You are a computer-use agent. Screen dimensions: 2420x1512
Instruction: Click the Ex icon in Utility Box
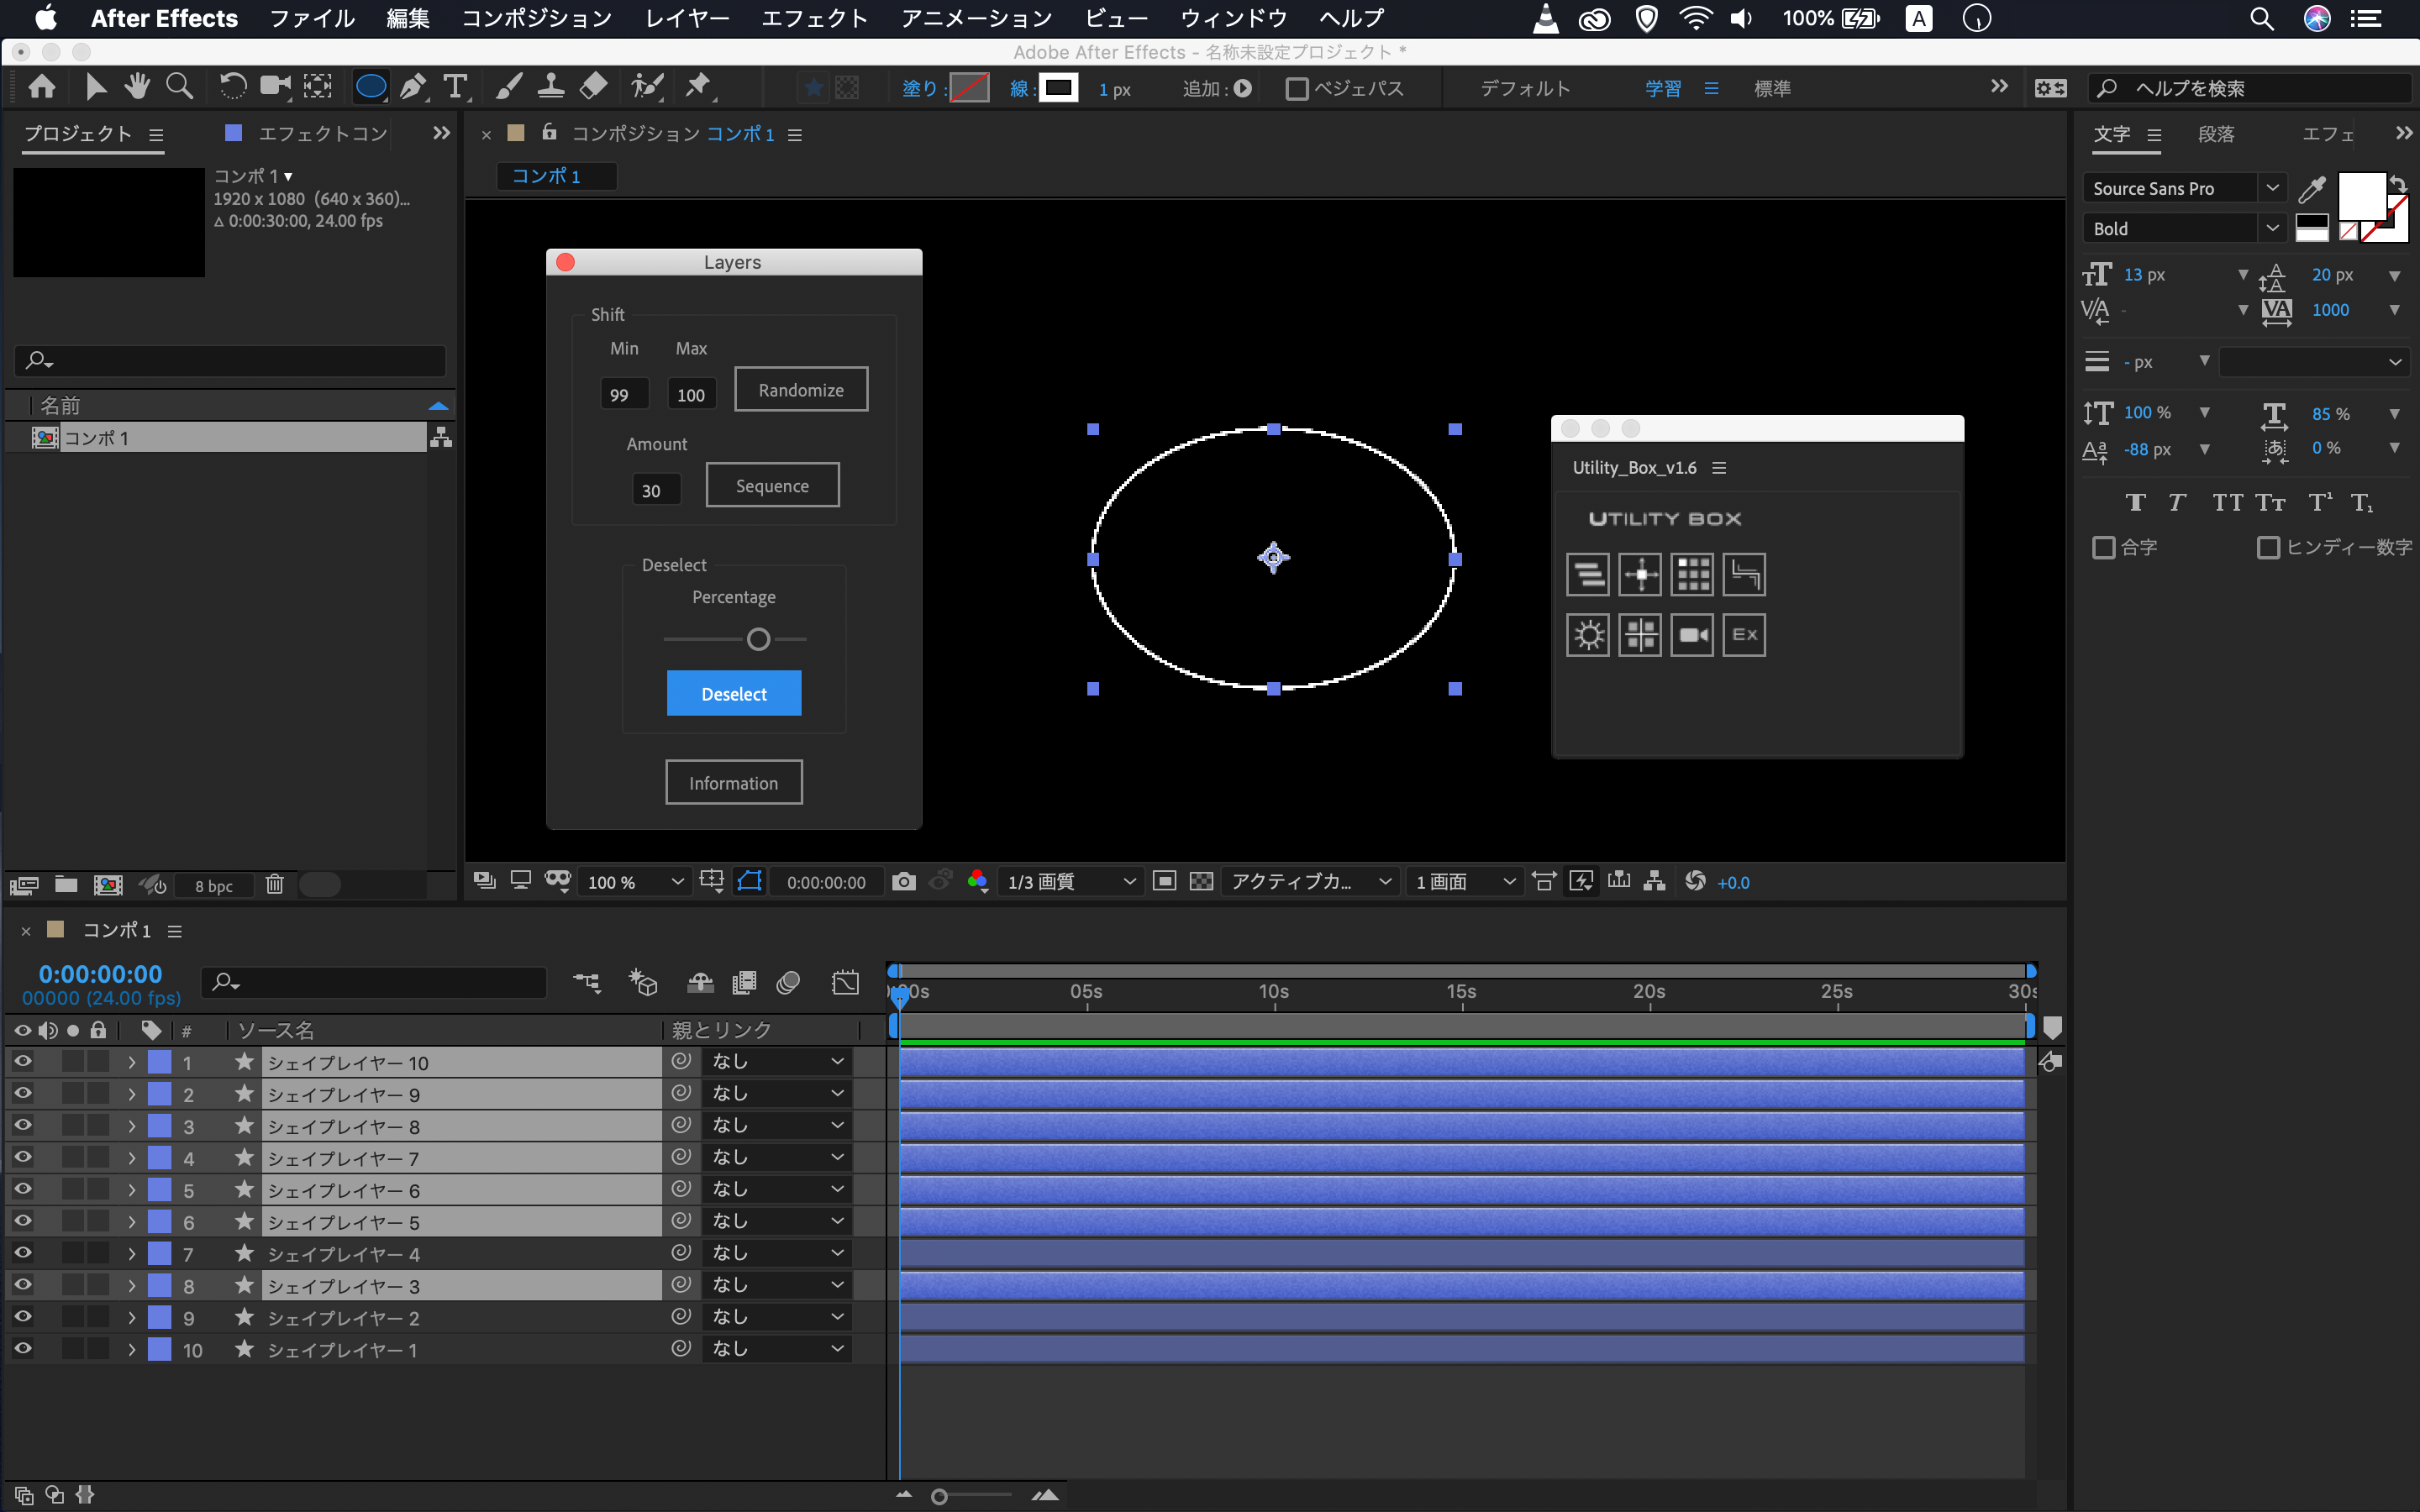pyautogui.click(x=1744, y=635)
